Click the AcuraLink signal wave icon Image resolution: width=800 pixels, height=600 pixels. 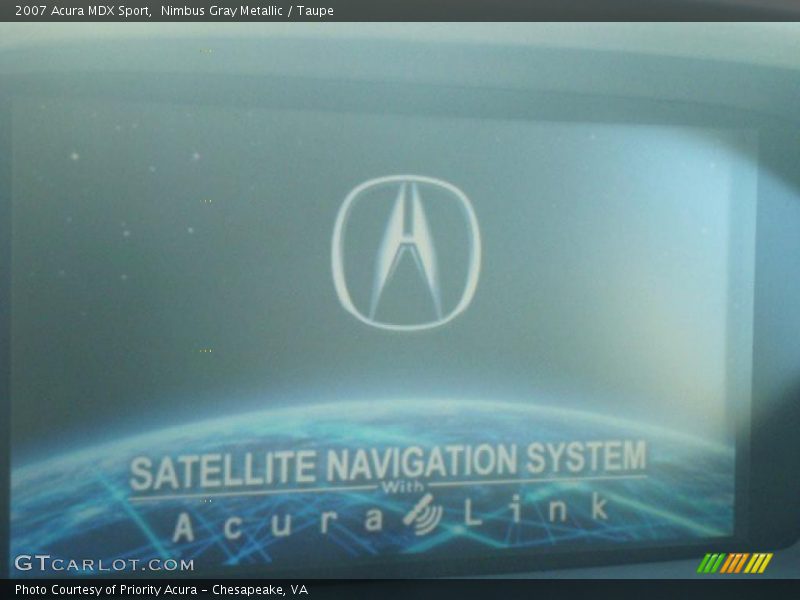(423, 514)
